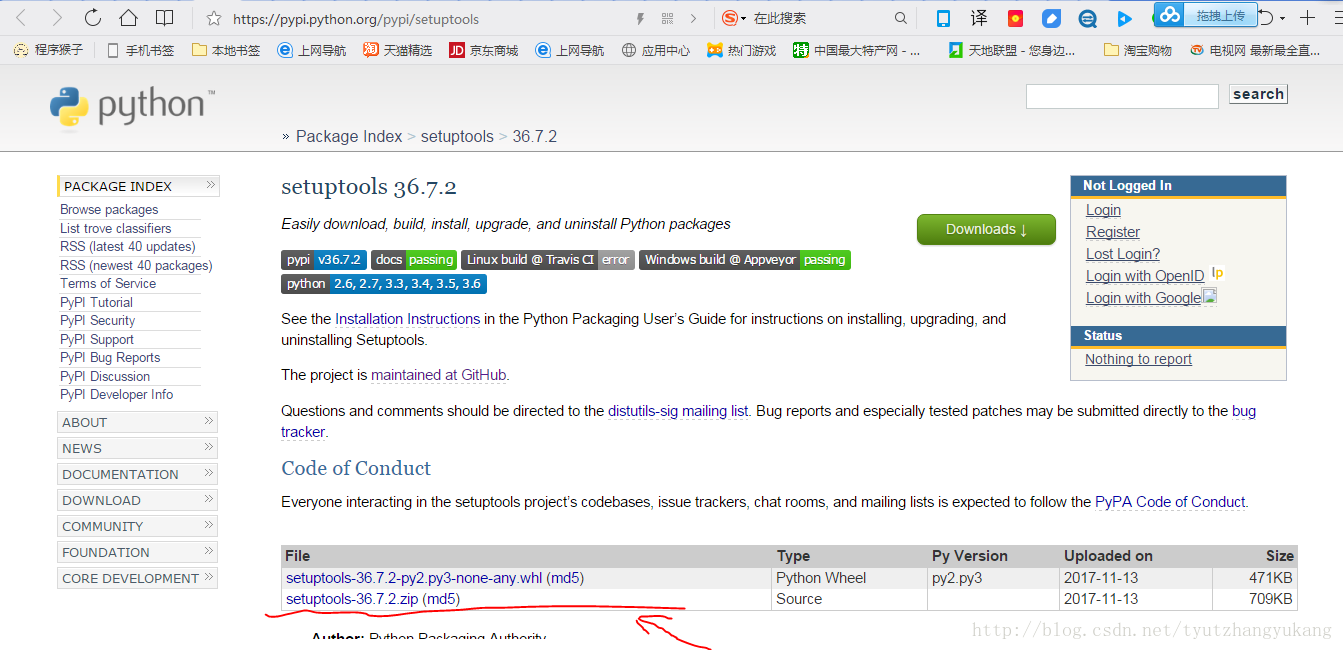The height and width of the screenshot is (650, 1343).
Task: Click the Login link
Action: [1103, 210]
